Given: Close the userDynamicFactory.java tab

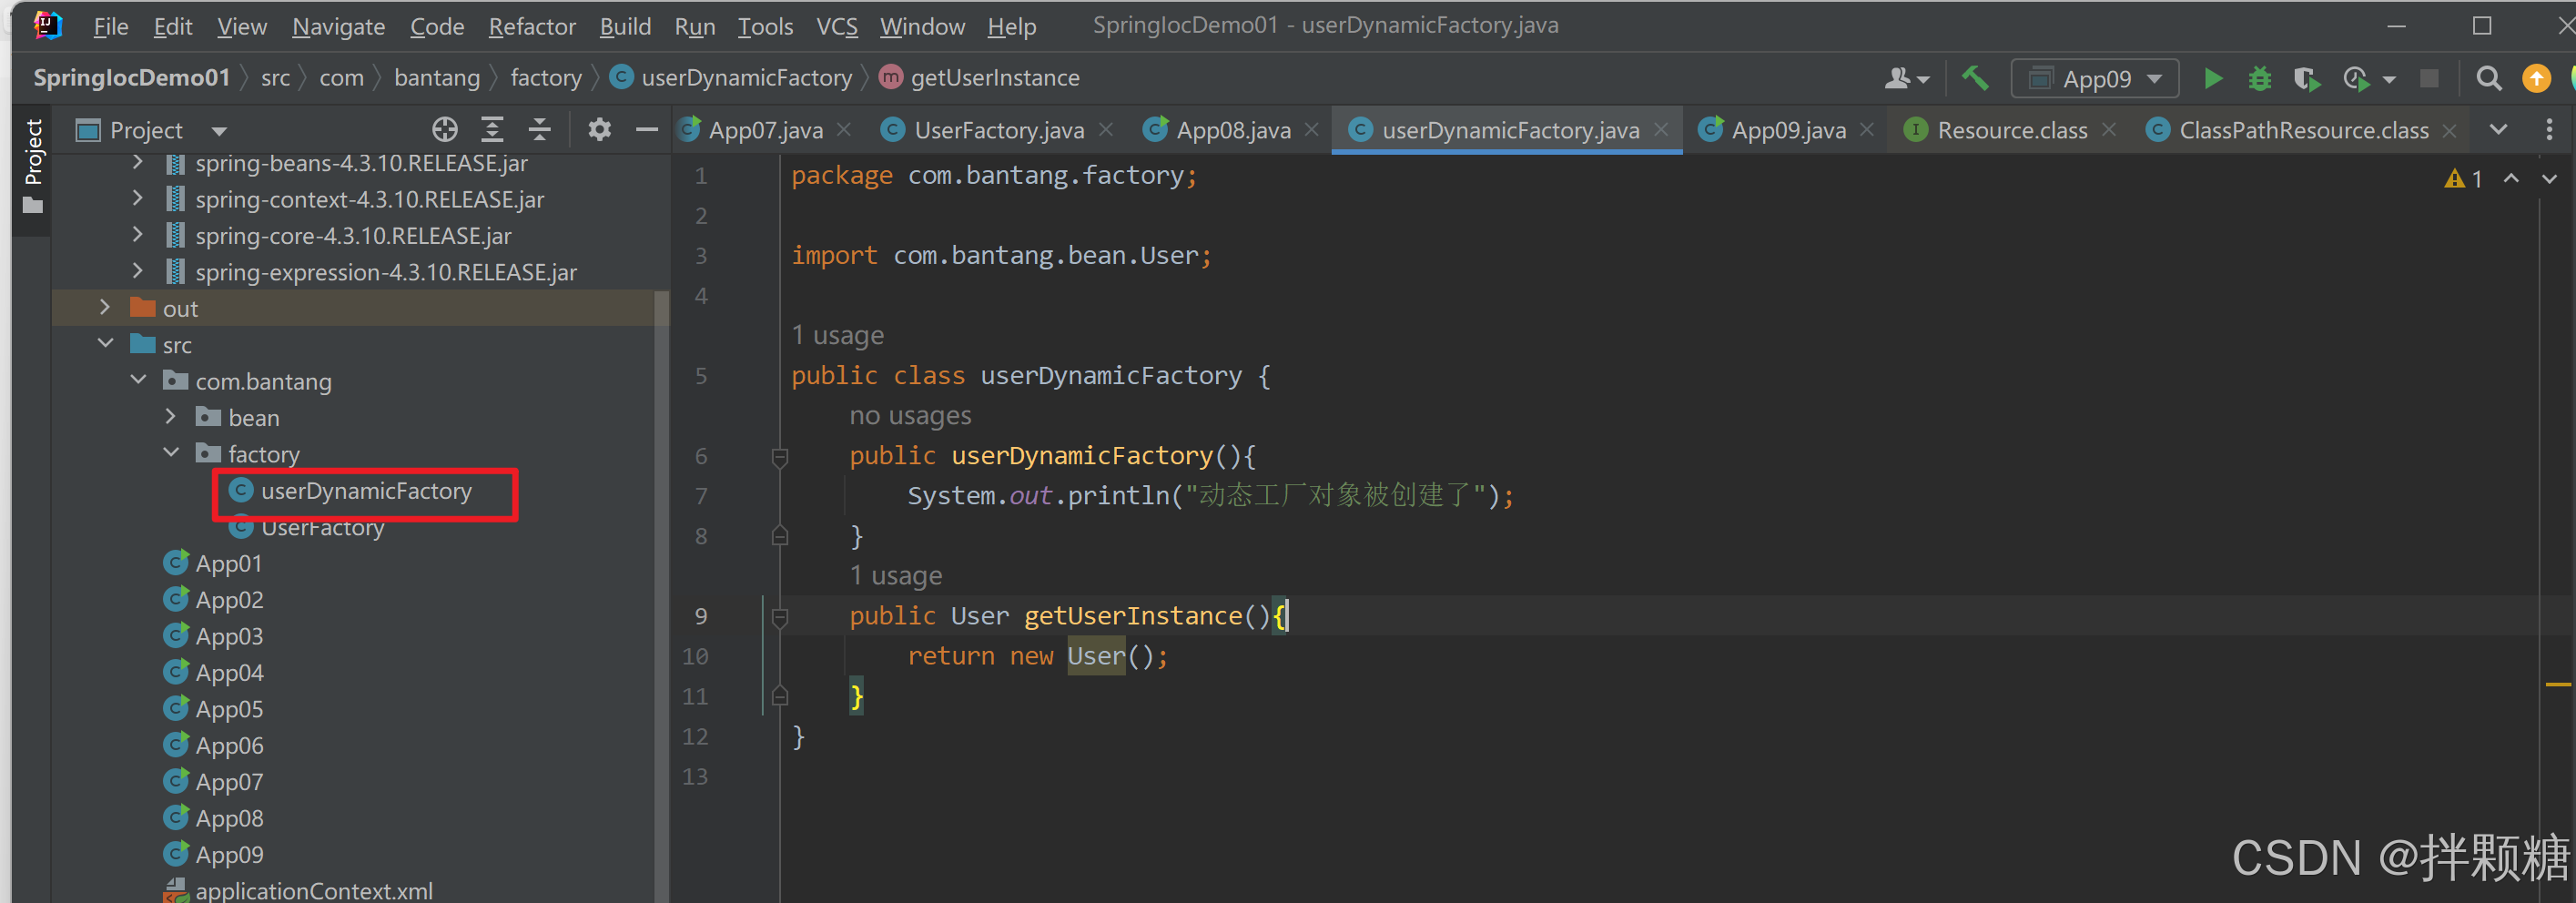Looking at the screenshot, I should (1661, 130).
